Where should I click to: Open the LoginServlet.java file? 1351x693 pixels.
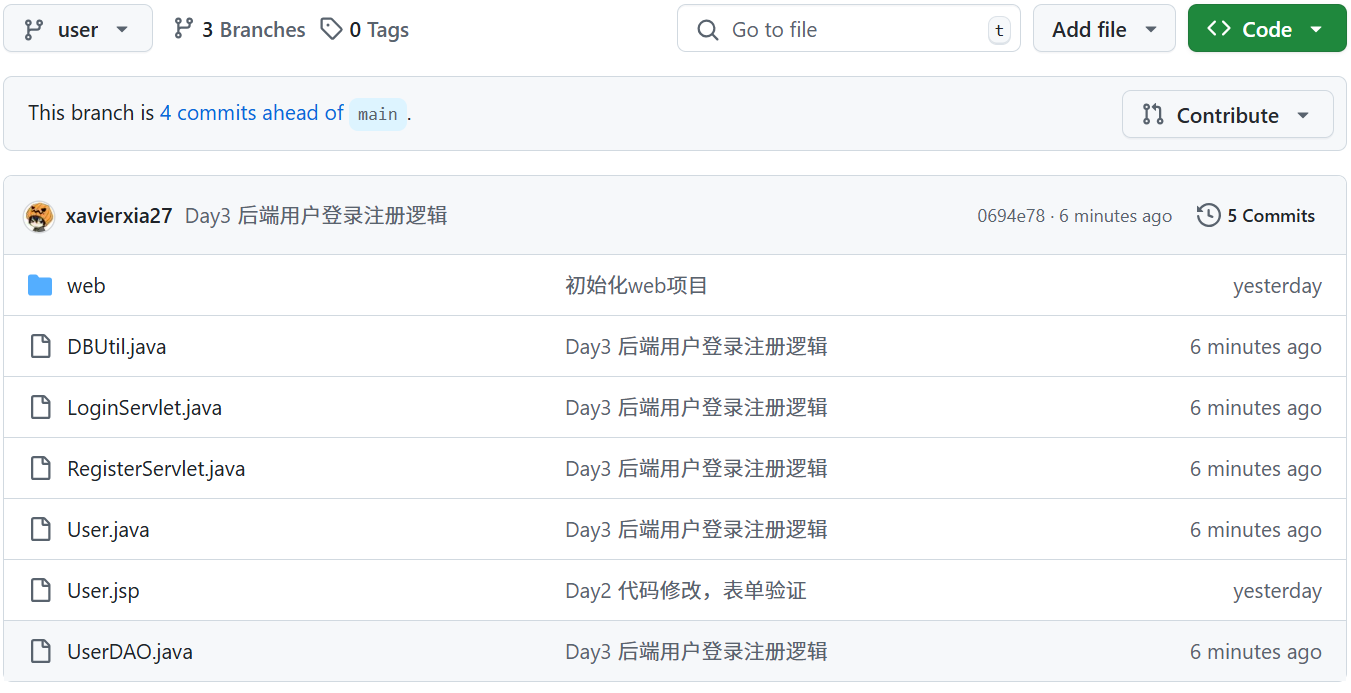pos(144,408)
